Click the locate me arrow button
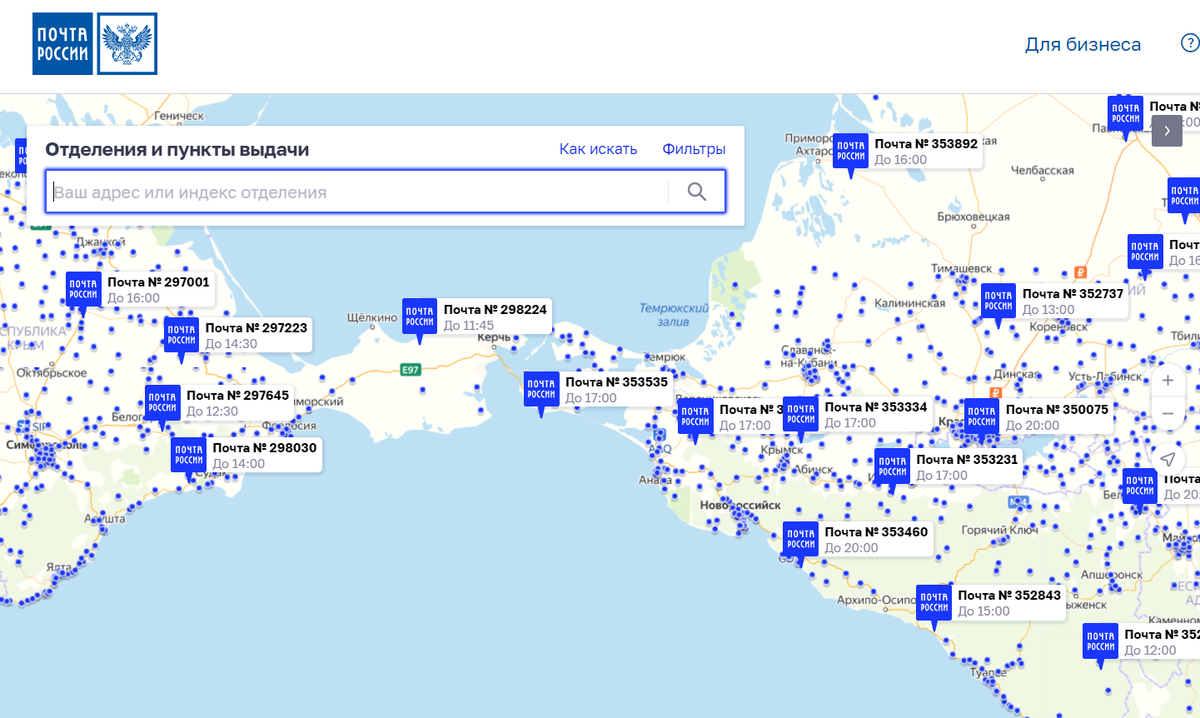 click(x=1167, y=459)
